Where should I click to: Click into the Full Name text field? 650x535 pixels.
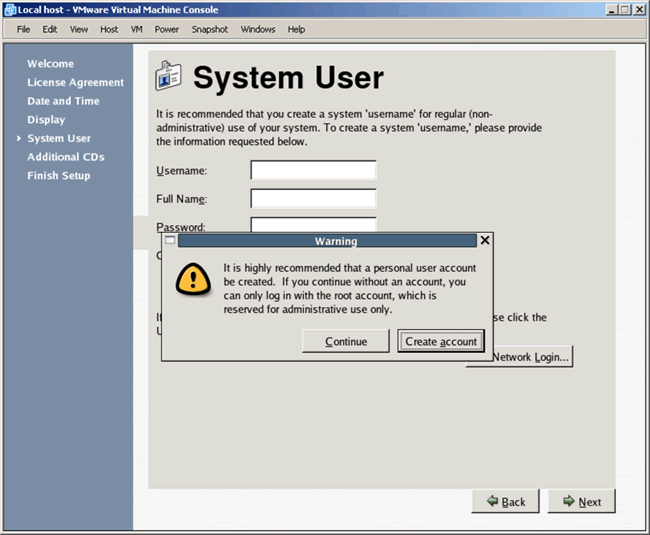313,199
